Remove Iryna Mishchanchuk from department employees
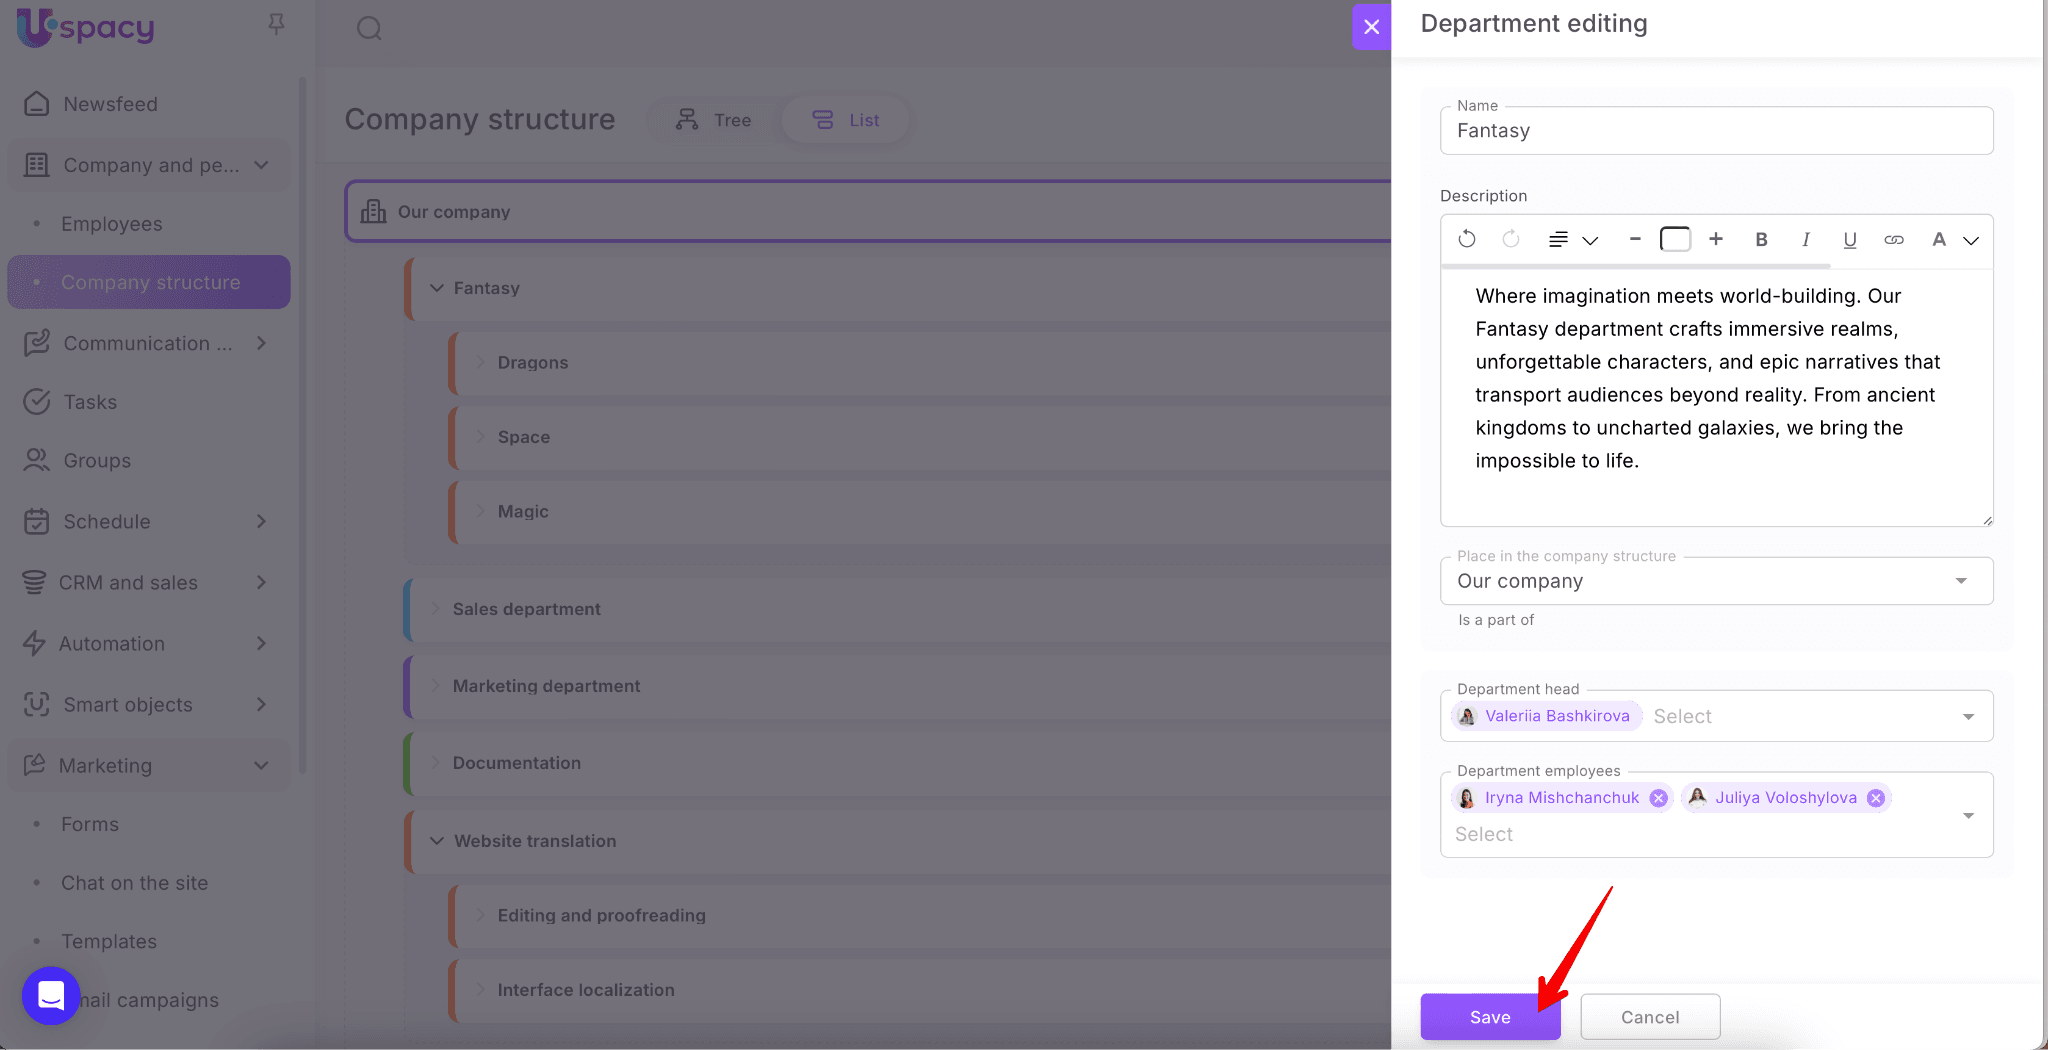Screen dimensions: 2048x1050 point(1658,798)
